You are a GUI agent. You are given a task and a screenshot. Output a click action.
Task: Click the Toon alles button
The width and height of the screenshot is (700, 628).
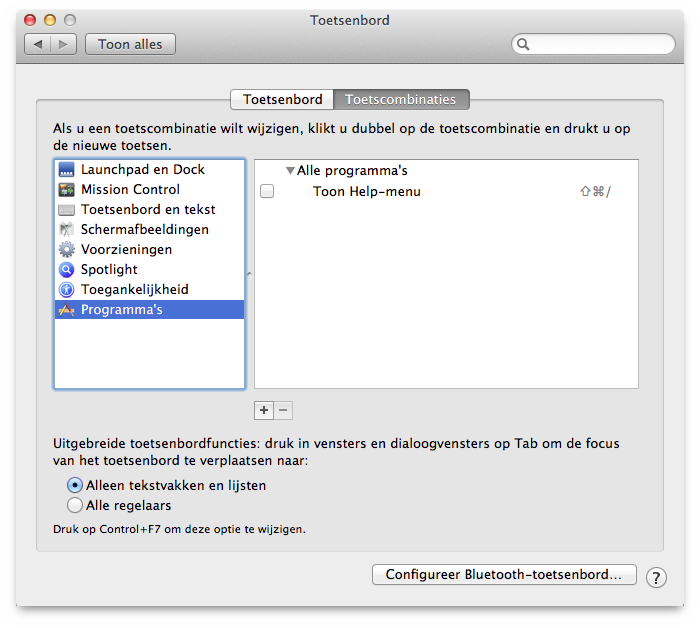coord(130,44)
